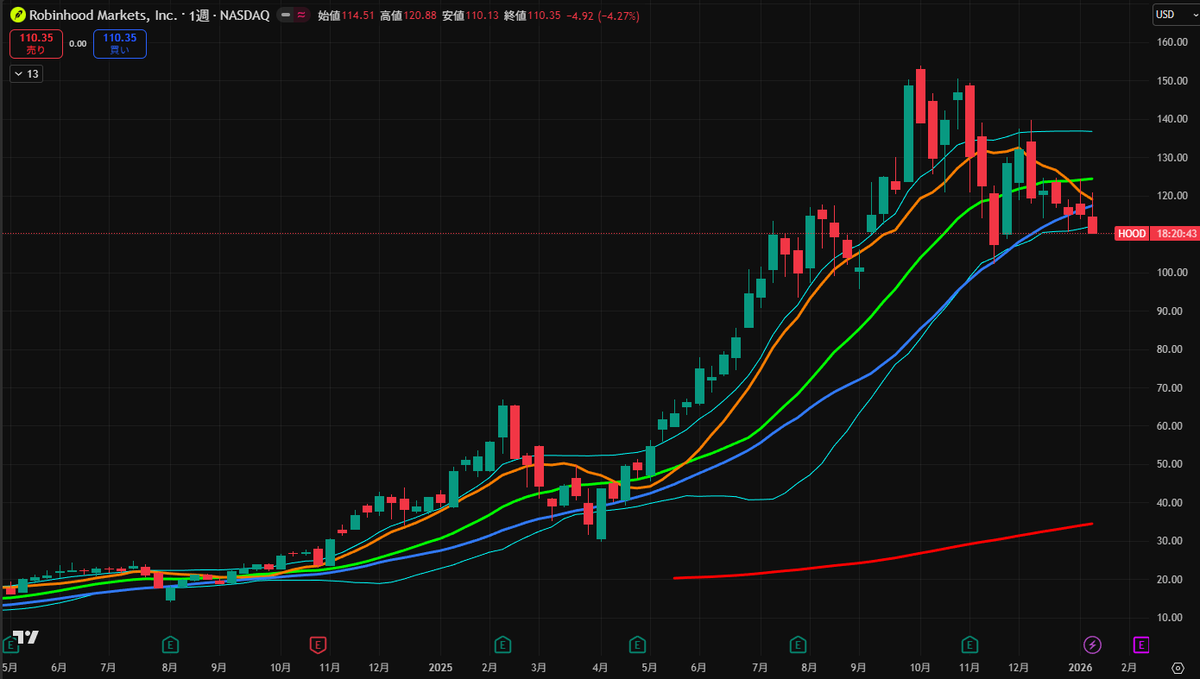Expand the indicator legend showing 13
The width and height of the screenshot is (1200, 679).
click(x=27, y=73)
